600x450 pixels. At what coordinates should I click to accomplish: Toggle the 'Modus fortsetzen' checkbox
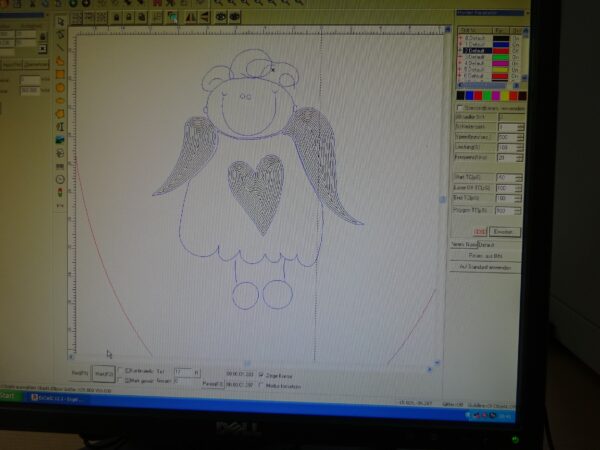pos(261,384)
